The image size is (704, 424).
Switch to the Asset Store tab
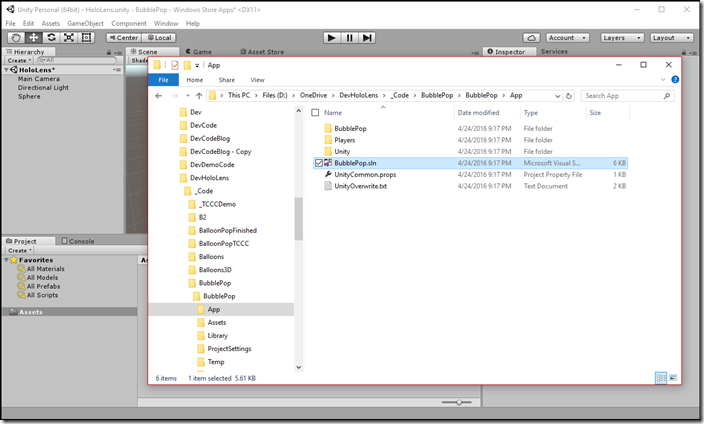click(x=262, y=52)
